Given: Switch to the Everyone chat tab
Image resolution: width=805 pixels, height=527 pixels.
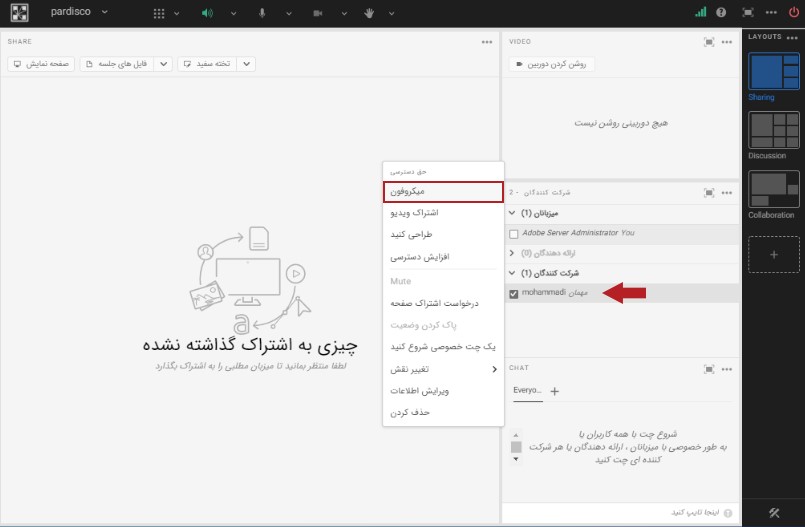Looking at the screenshot, I should click(x=527, y=391).
